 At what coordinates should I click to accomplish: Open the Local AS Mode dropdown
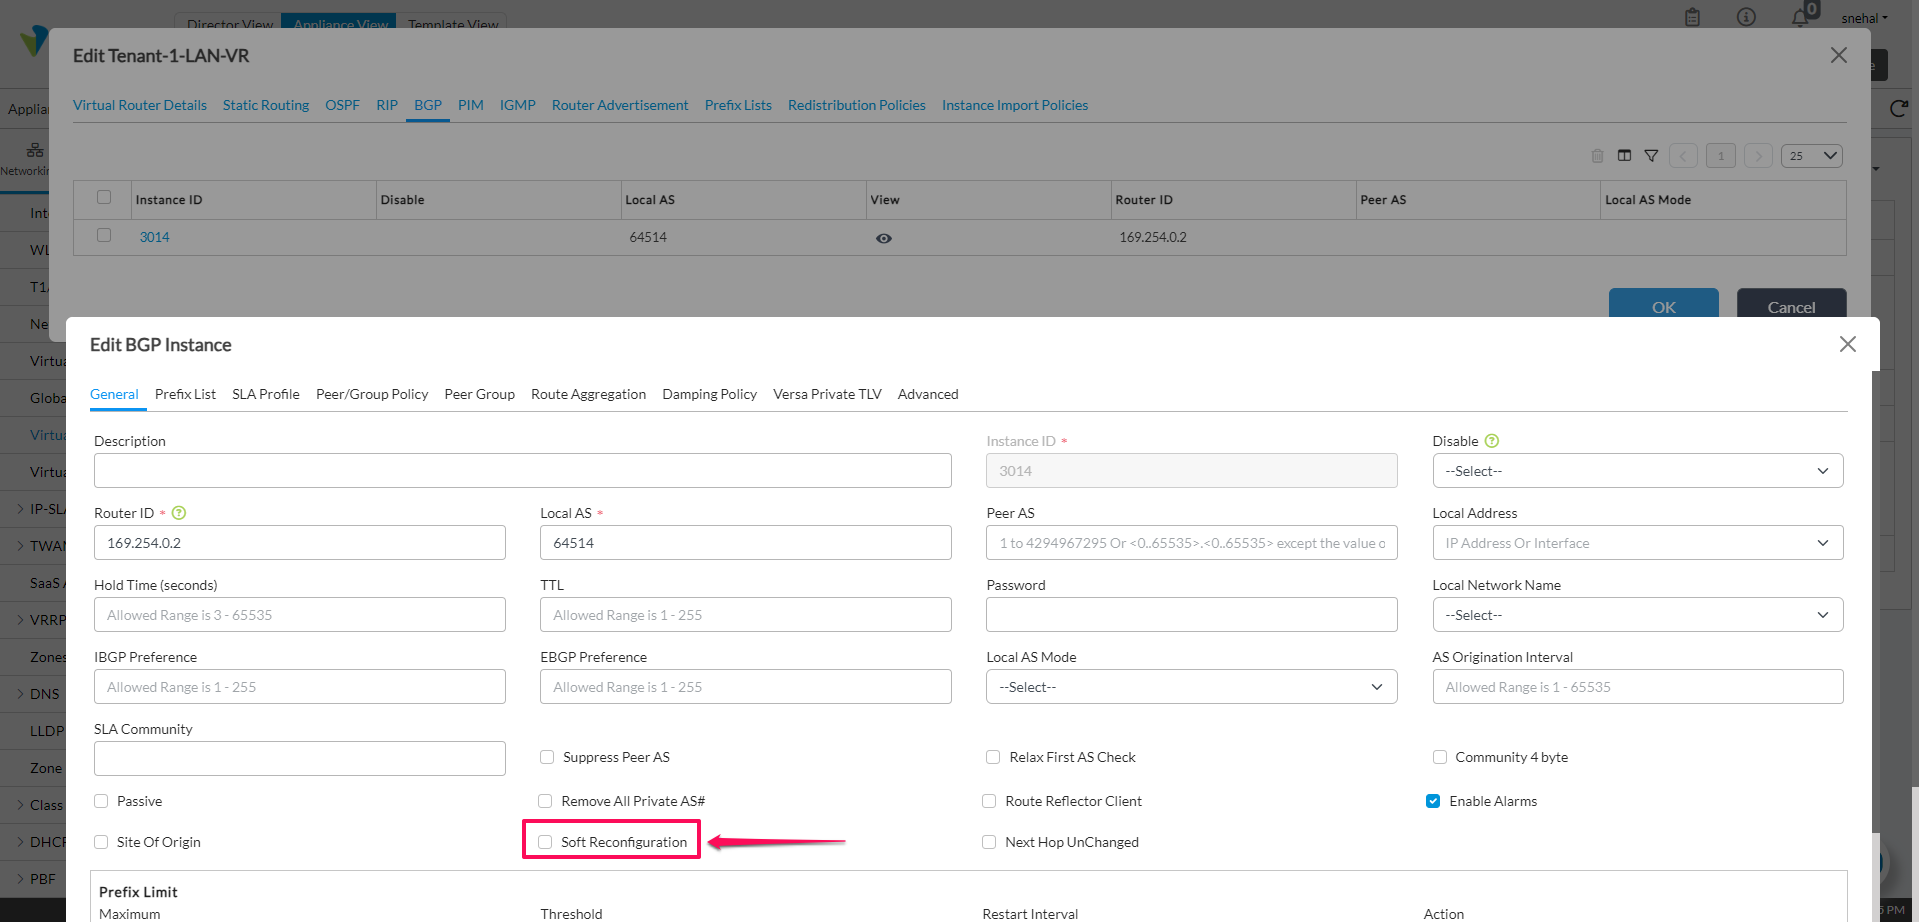(1191, 687)
